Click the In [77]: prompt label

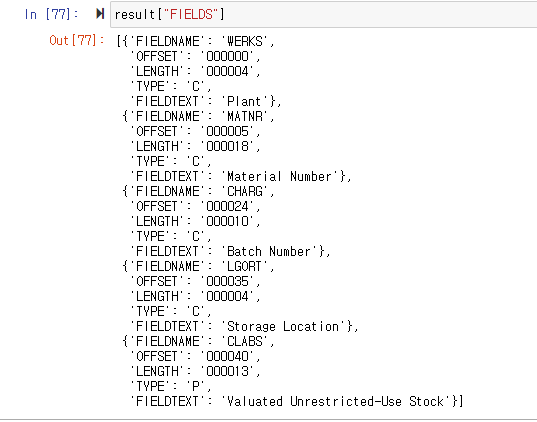click(x=51, y=14)
